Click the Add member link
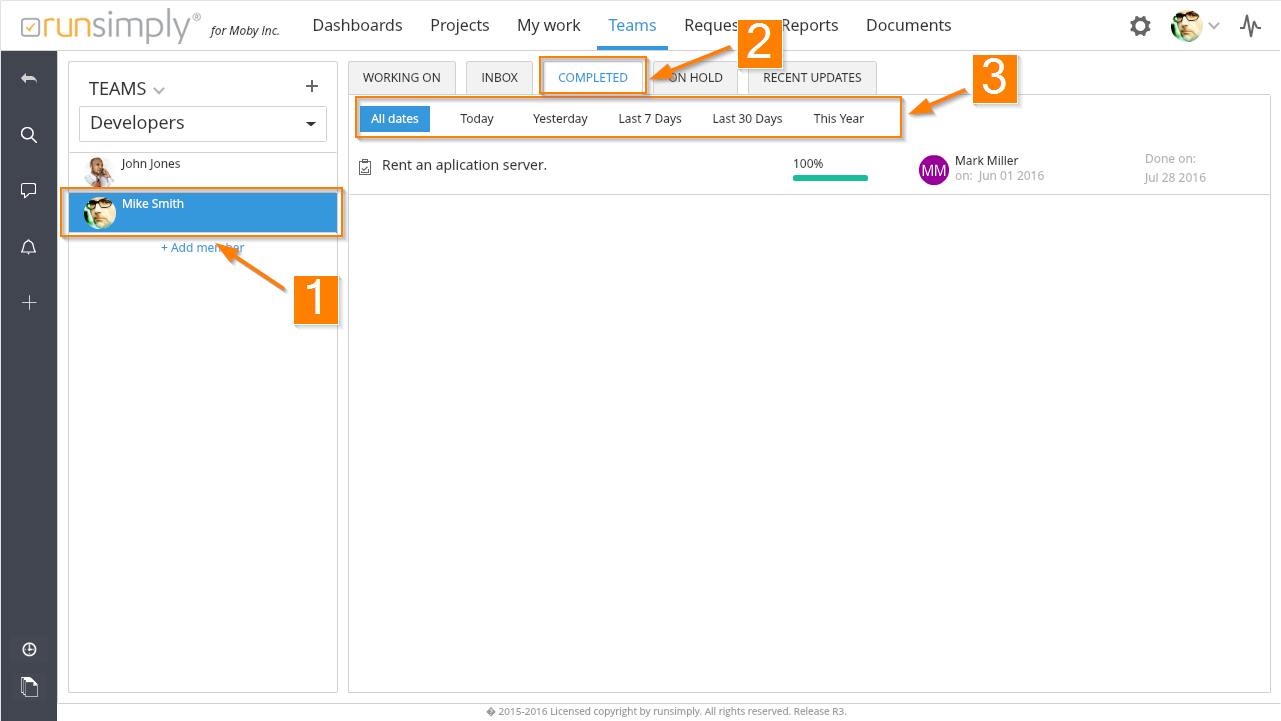Screen dimensions: 1281x721 click(202, 248)
